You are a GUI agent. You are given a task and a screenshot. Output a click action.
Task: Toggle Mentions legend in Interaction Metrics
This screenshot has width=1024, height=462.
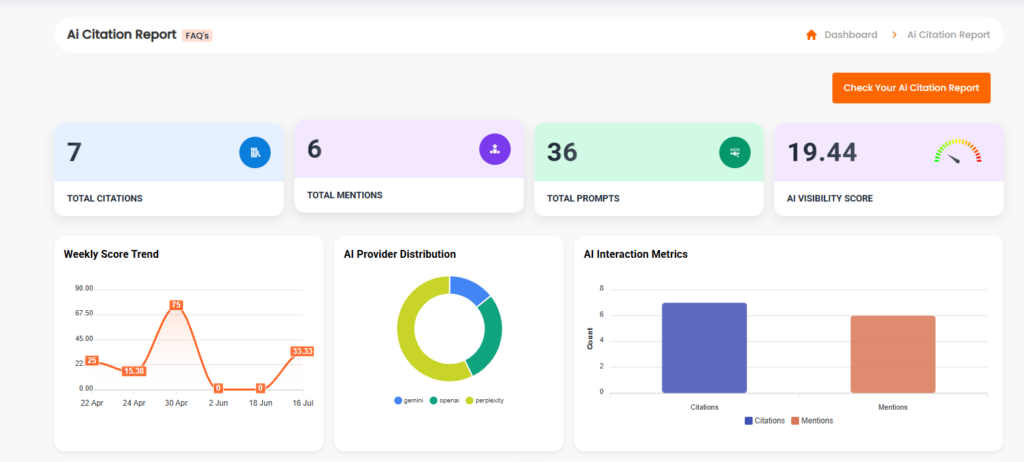(x=812, y=421)
